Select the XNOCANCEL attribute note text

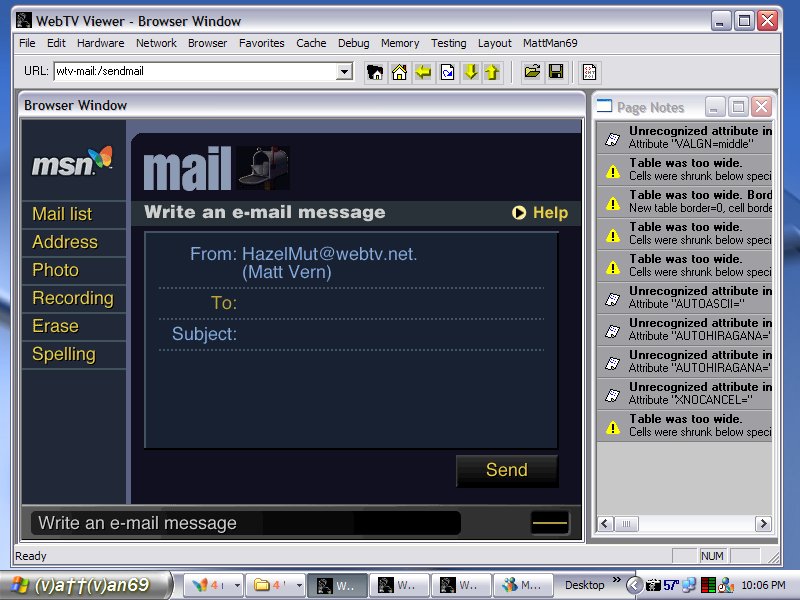click(x=691, y=400)
